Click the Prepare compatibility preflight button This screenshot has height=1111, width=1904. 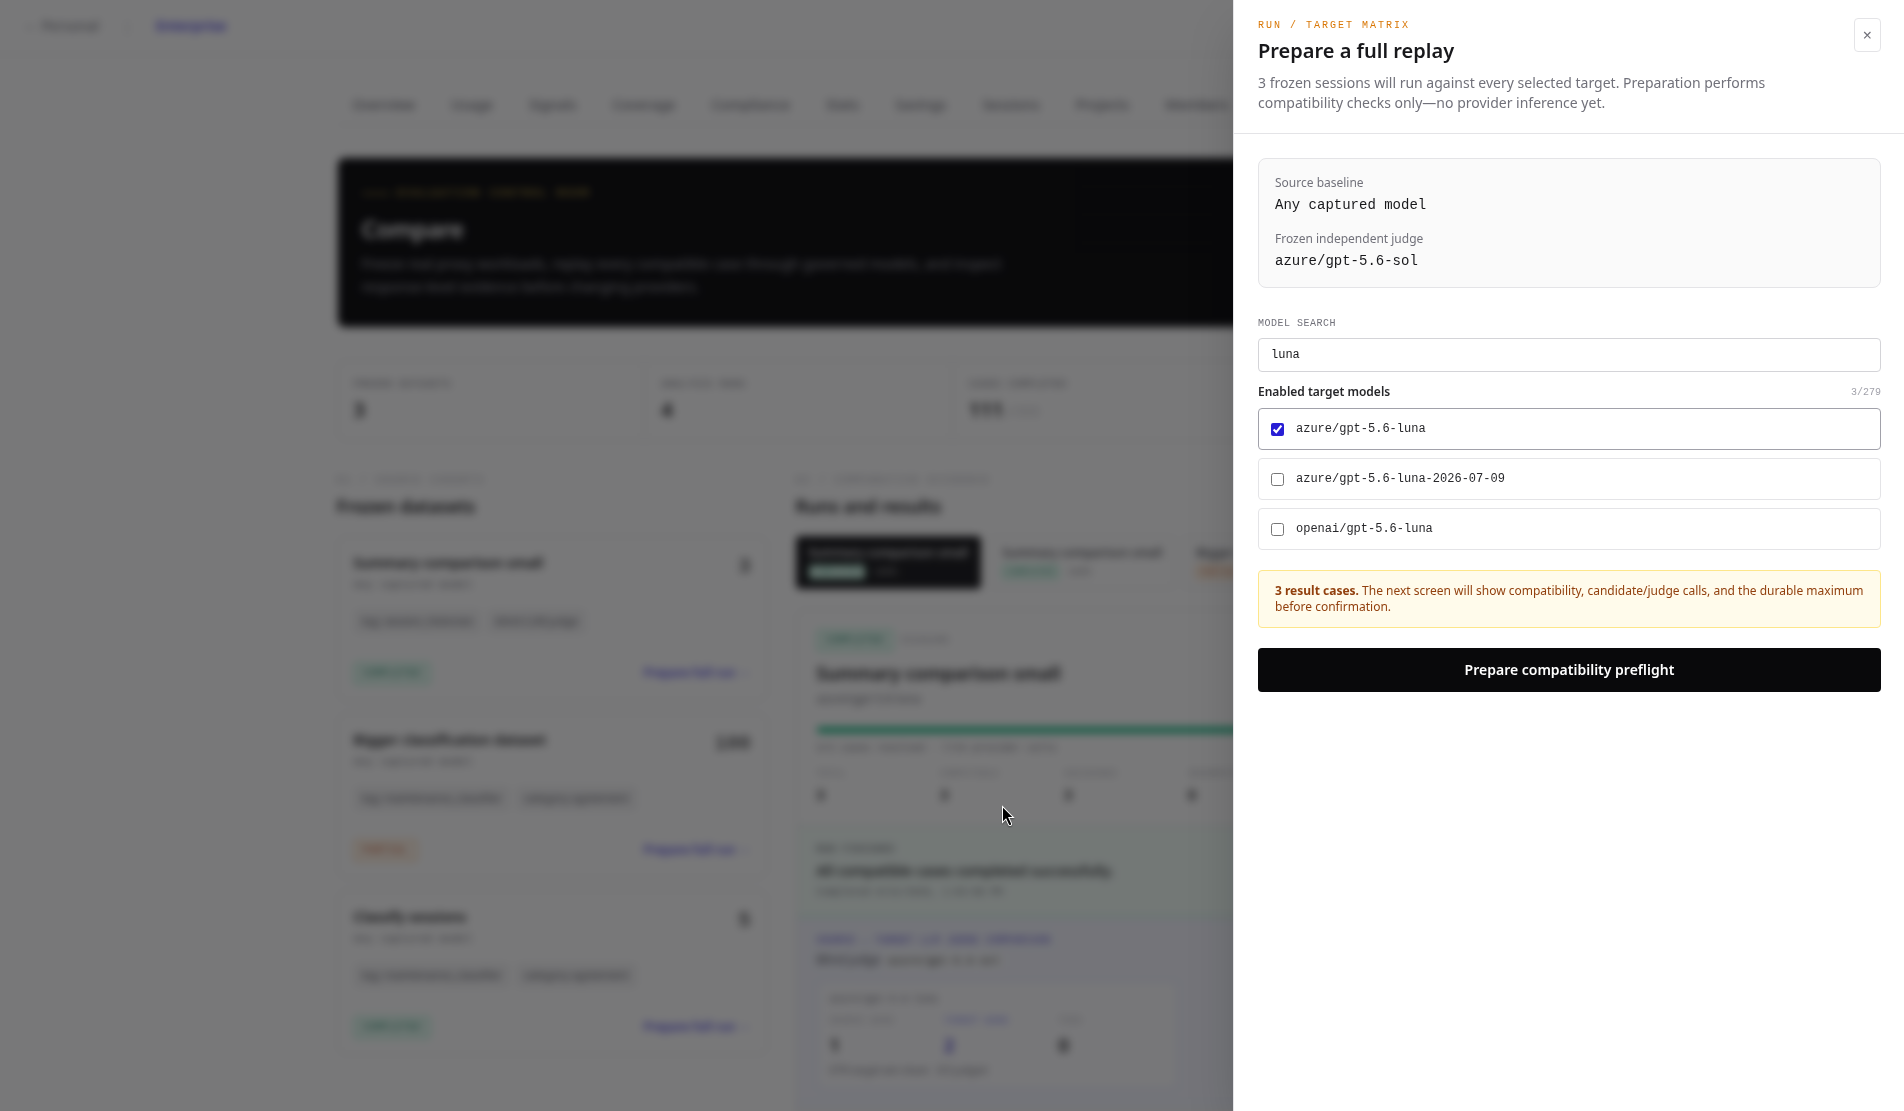coord(1569,670)
